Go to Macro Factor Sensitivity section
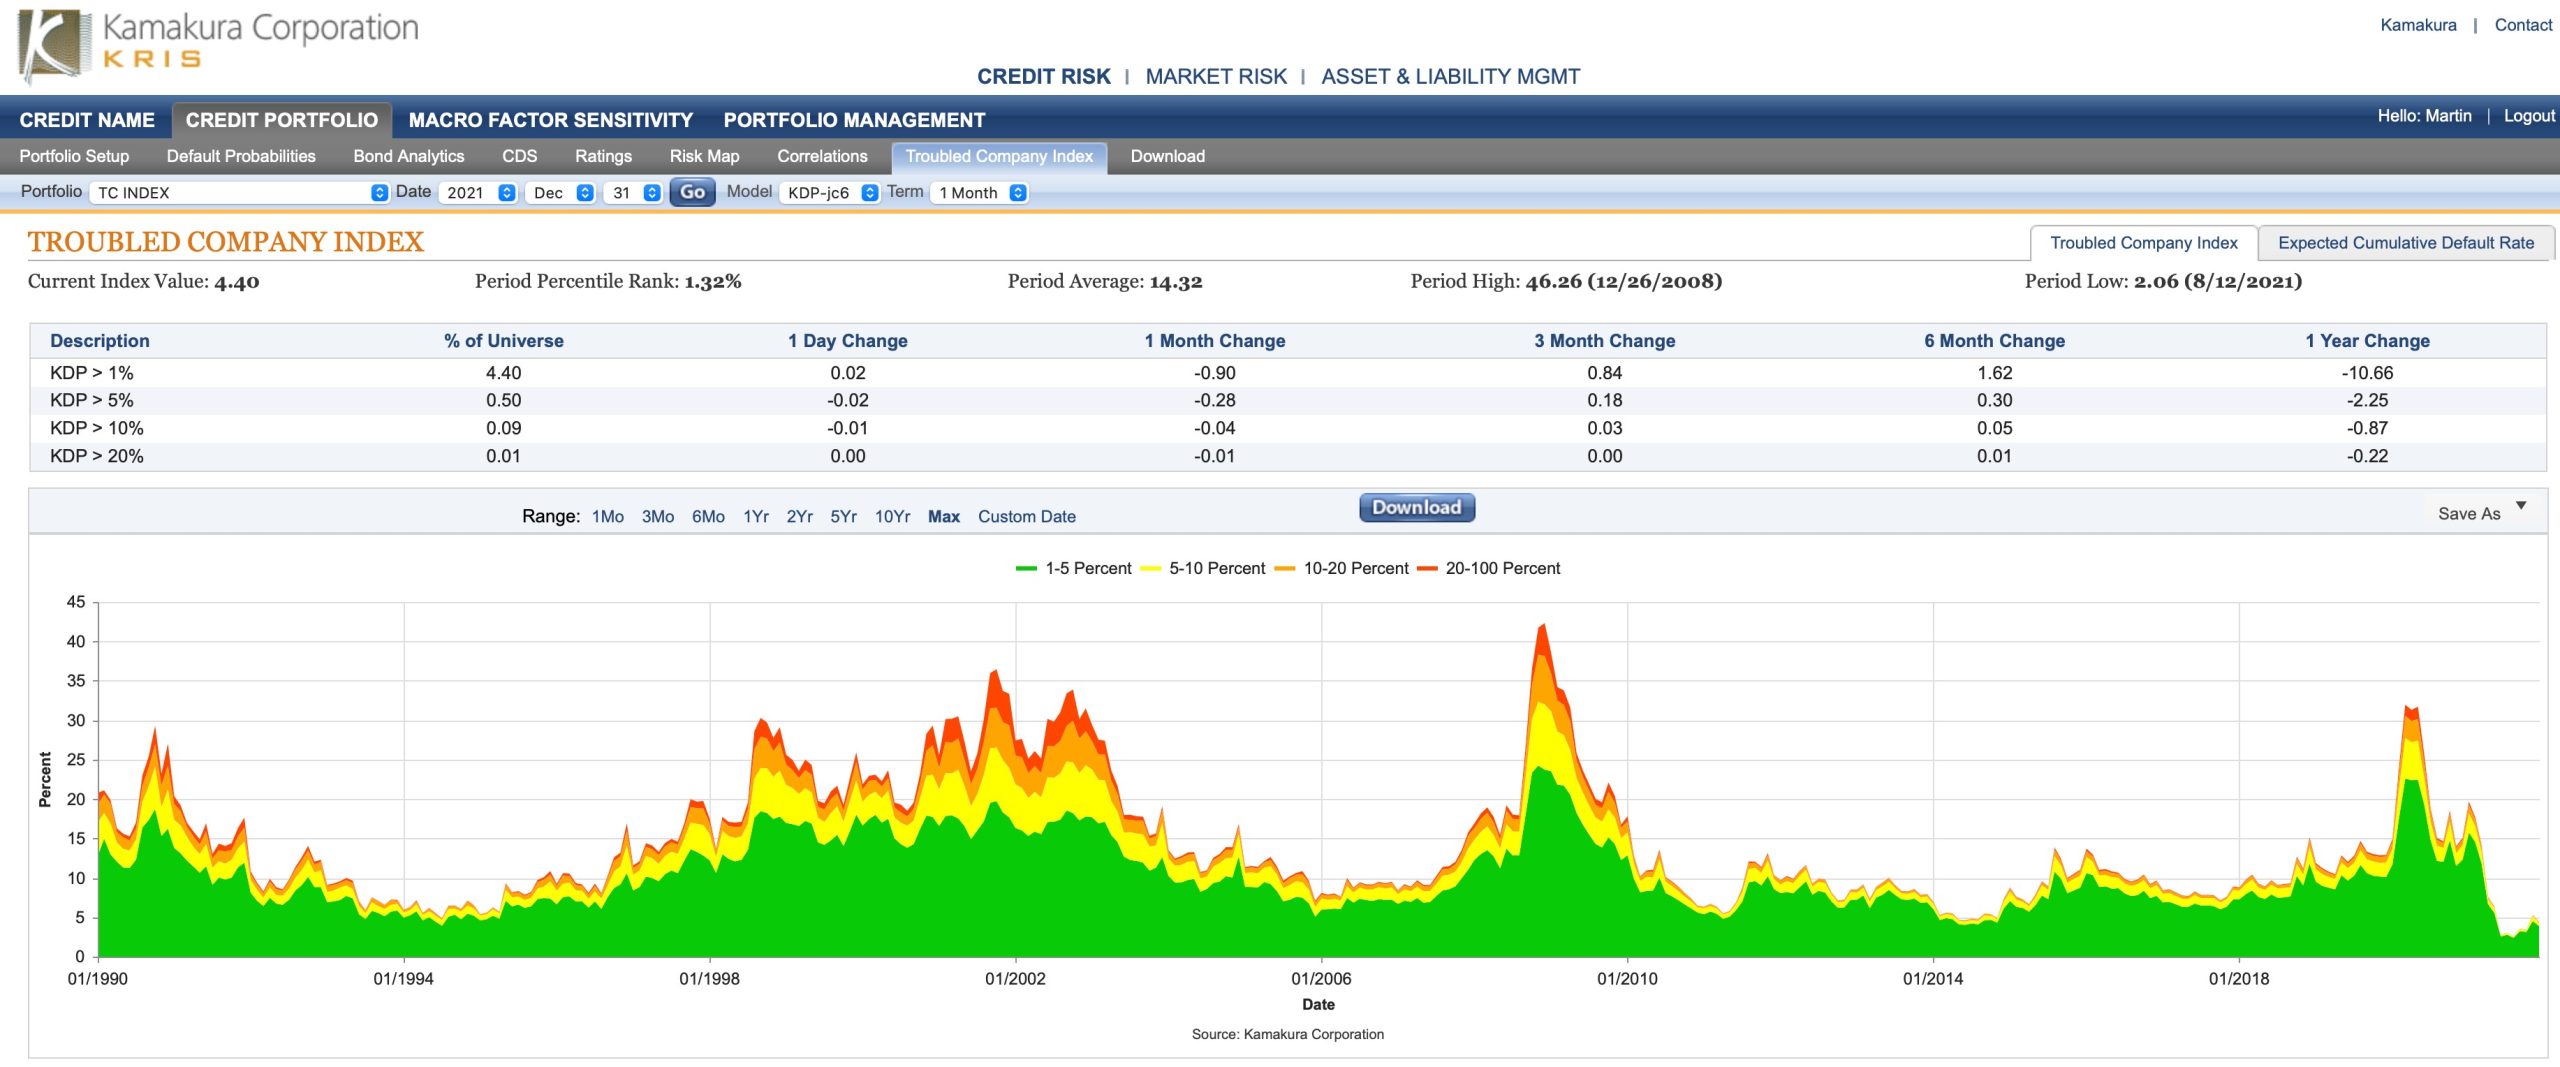2560x1067 pixels. point(550,120)
